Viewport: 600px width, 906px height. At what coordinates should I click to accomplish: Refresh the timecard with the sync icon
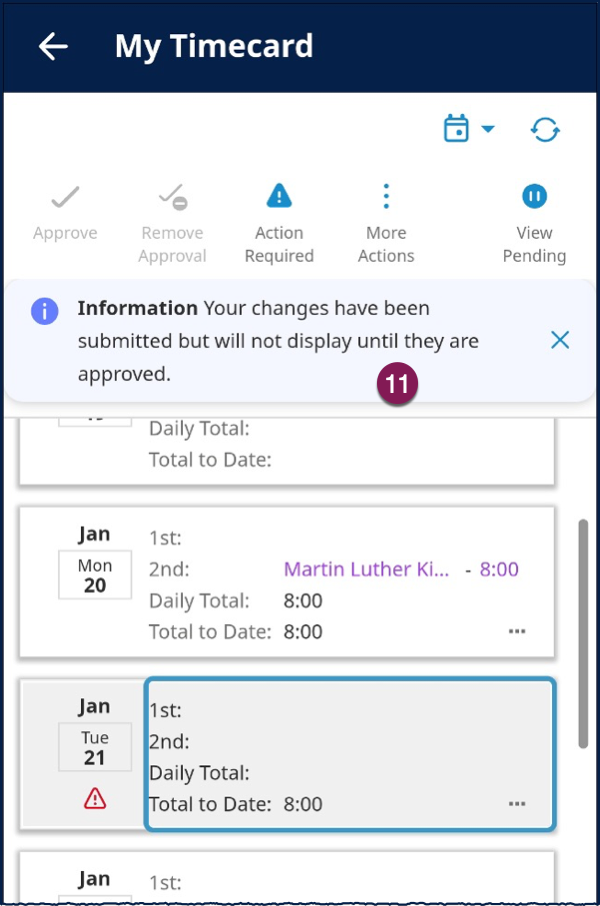click(545, 129)
